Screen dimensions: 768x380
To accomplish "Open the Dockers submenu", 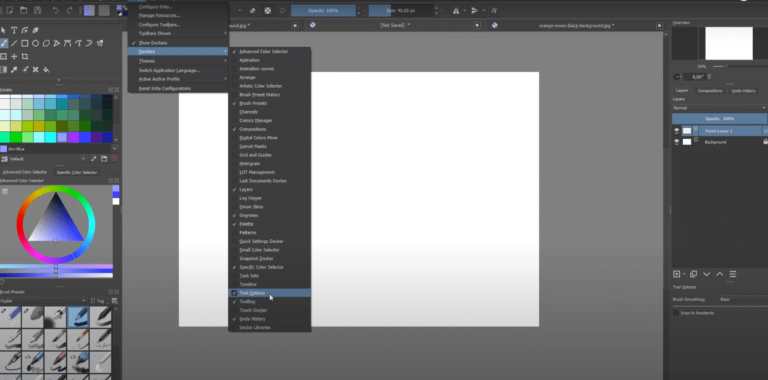I will coord(178,51).
